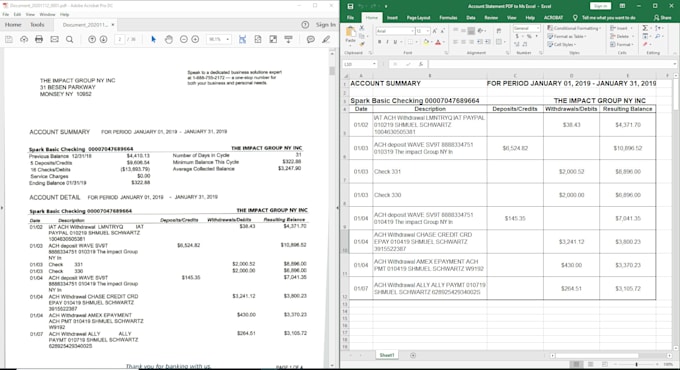Cut selection with scissors icon in Excel
The width and height of the screenshot is (680, 370).
(x=362, y=28)
